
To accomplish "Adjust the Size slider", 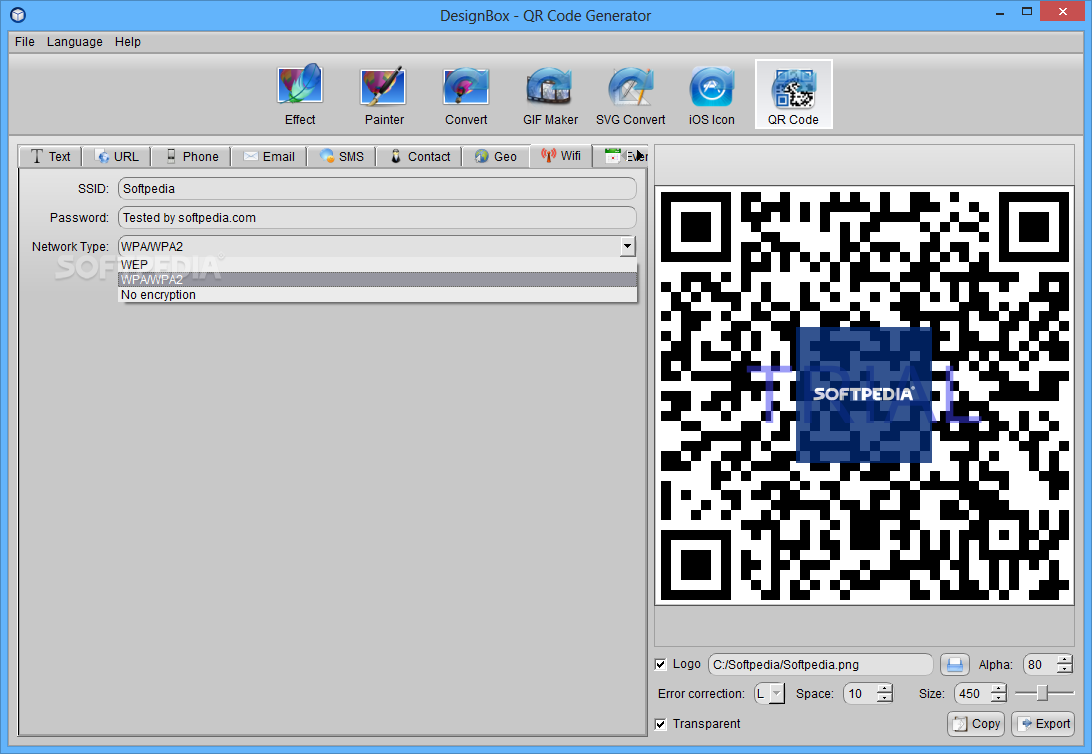I will pos(1043,693).
